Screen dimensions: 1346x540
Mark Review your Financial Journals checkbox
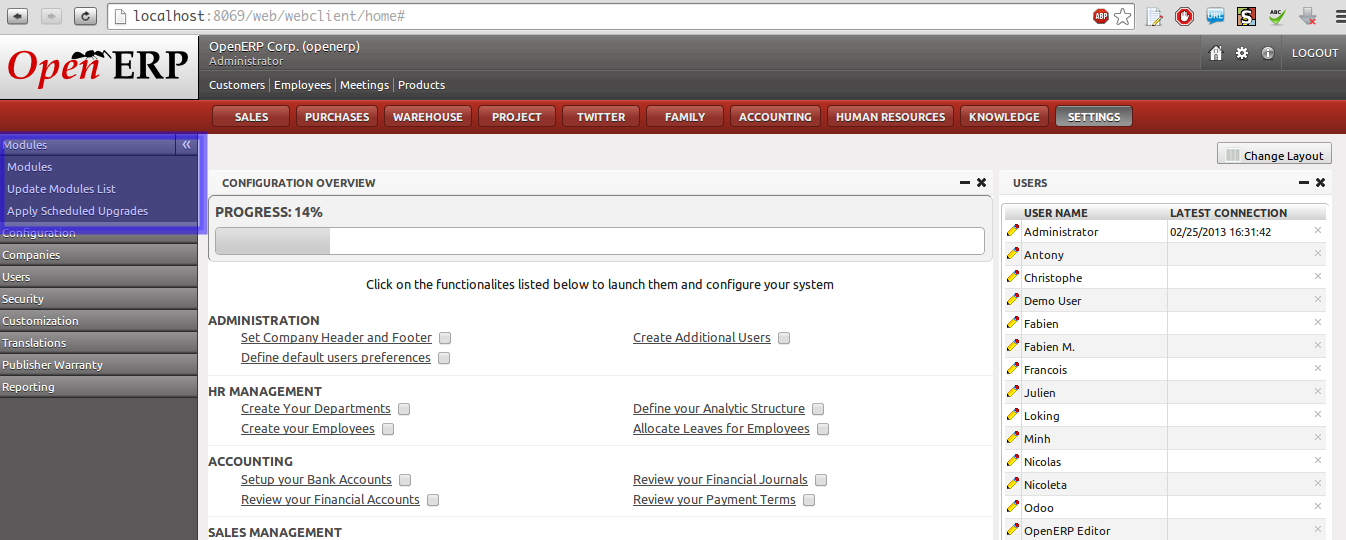tap(821, 480)
